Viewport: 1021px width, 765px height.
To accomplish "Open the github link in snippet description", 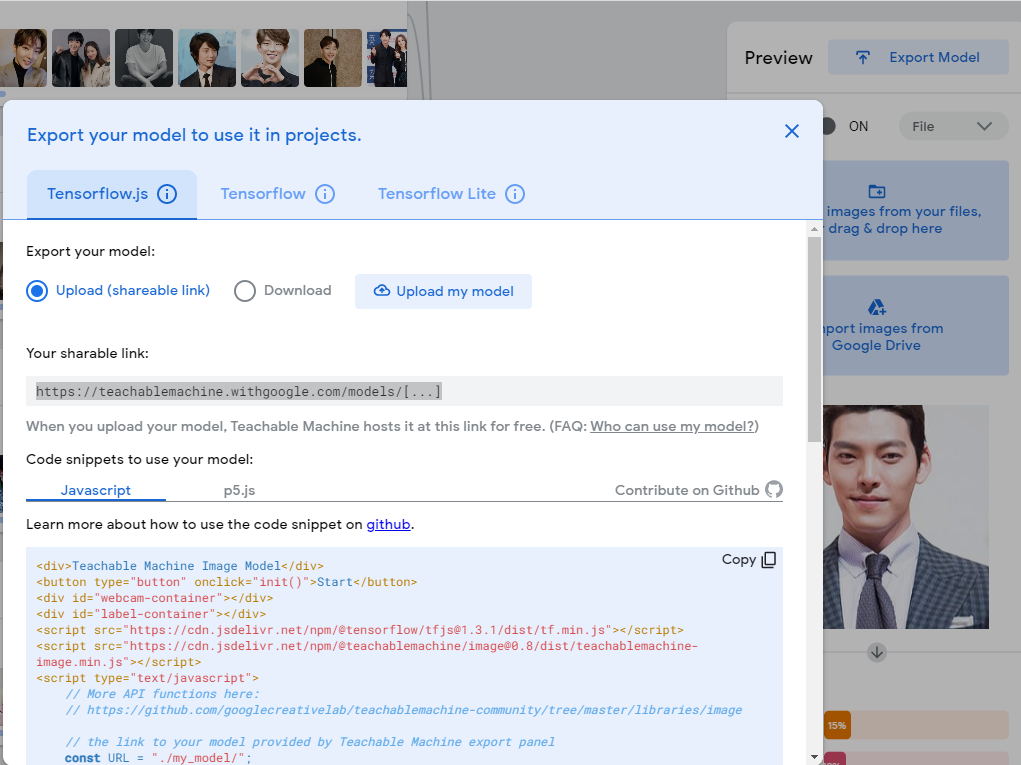I will [388, 525].
